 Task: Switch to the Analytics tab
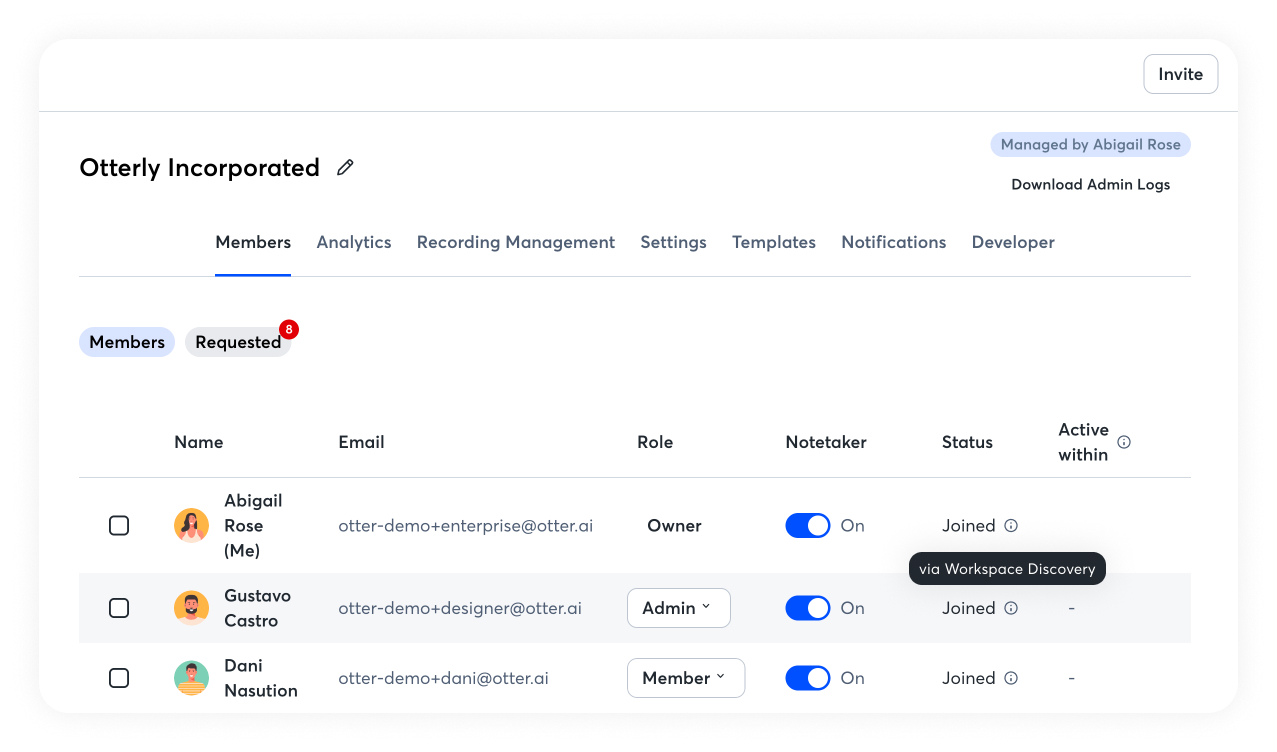354,242
